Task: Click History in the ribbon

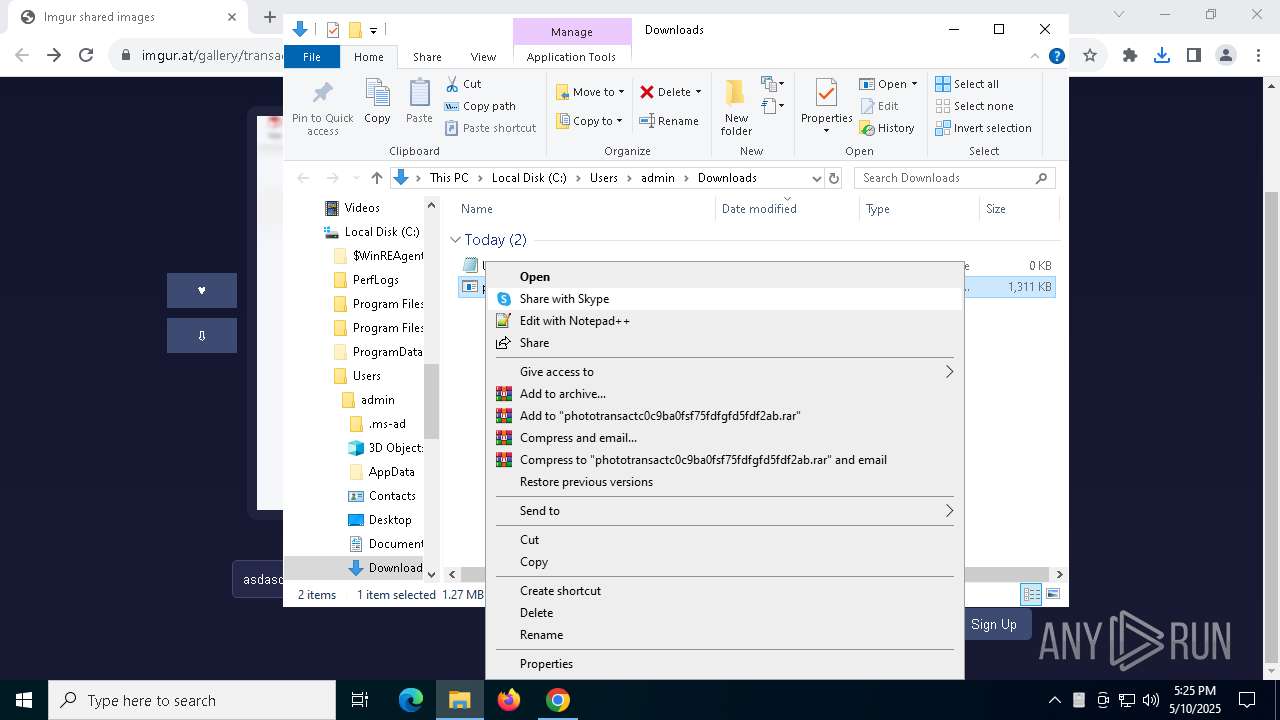Action: pos(886,128)
